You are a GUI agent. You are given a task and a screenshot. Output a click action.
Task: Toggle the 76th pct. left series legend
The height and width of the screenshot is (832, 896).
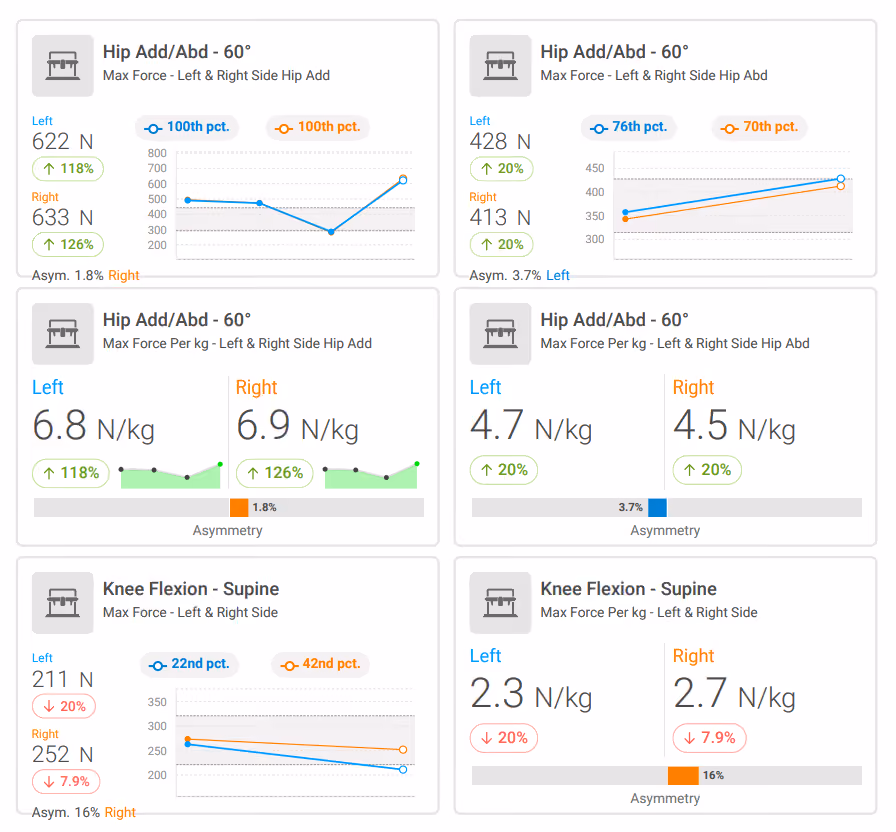pos(629,127)
